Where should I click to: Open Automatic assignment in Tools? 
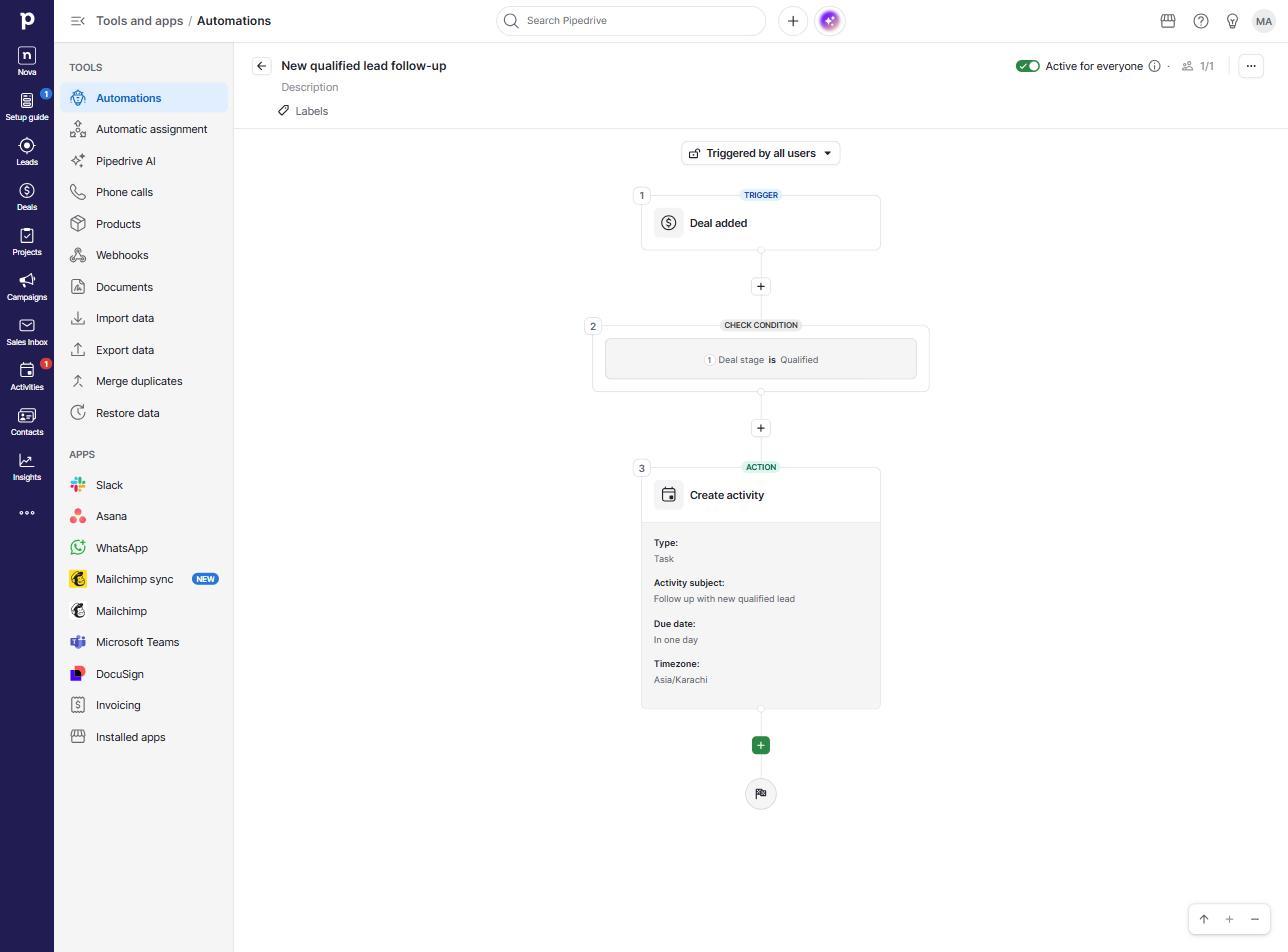pyautogui.click(x=144, y=130)
